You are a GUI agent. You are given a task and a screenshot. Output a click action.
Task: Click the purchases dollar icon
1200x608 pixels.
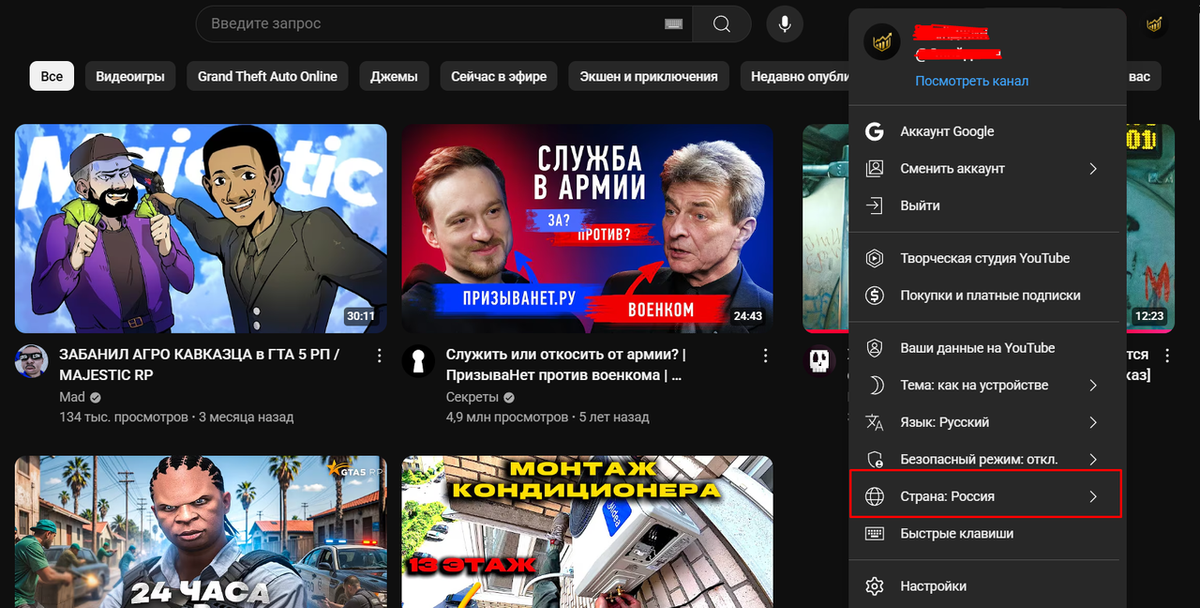pos(875,295)
